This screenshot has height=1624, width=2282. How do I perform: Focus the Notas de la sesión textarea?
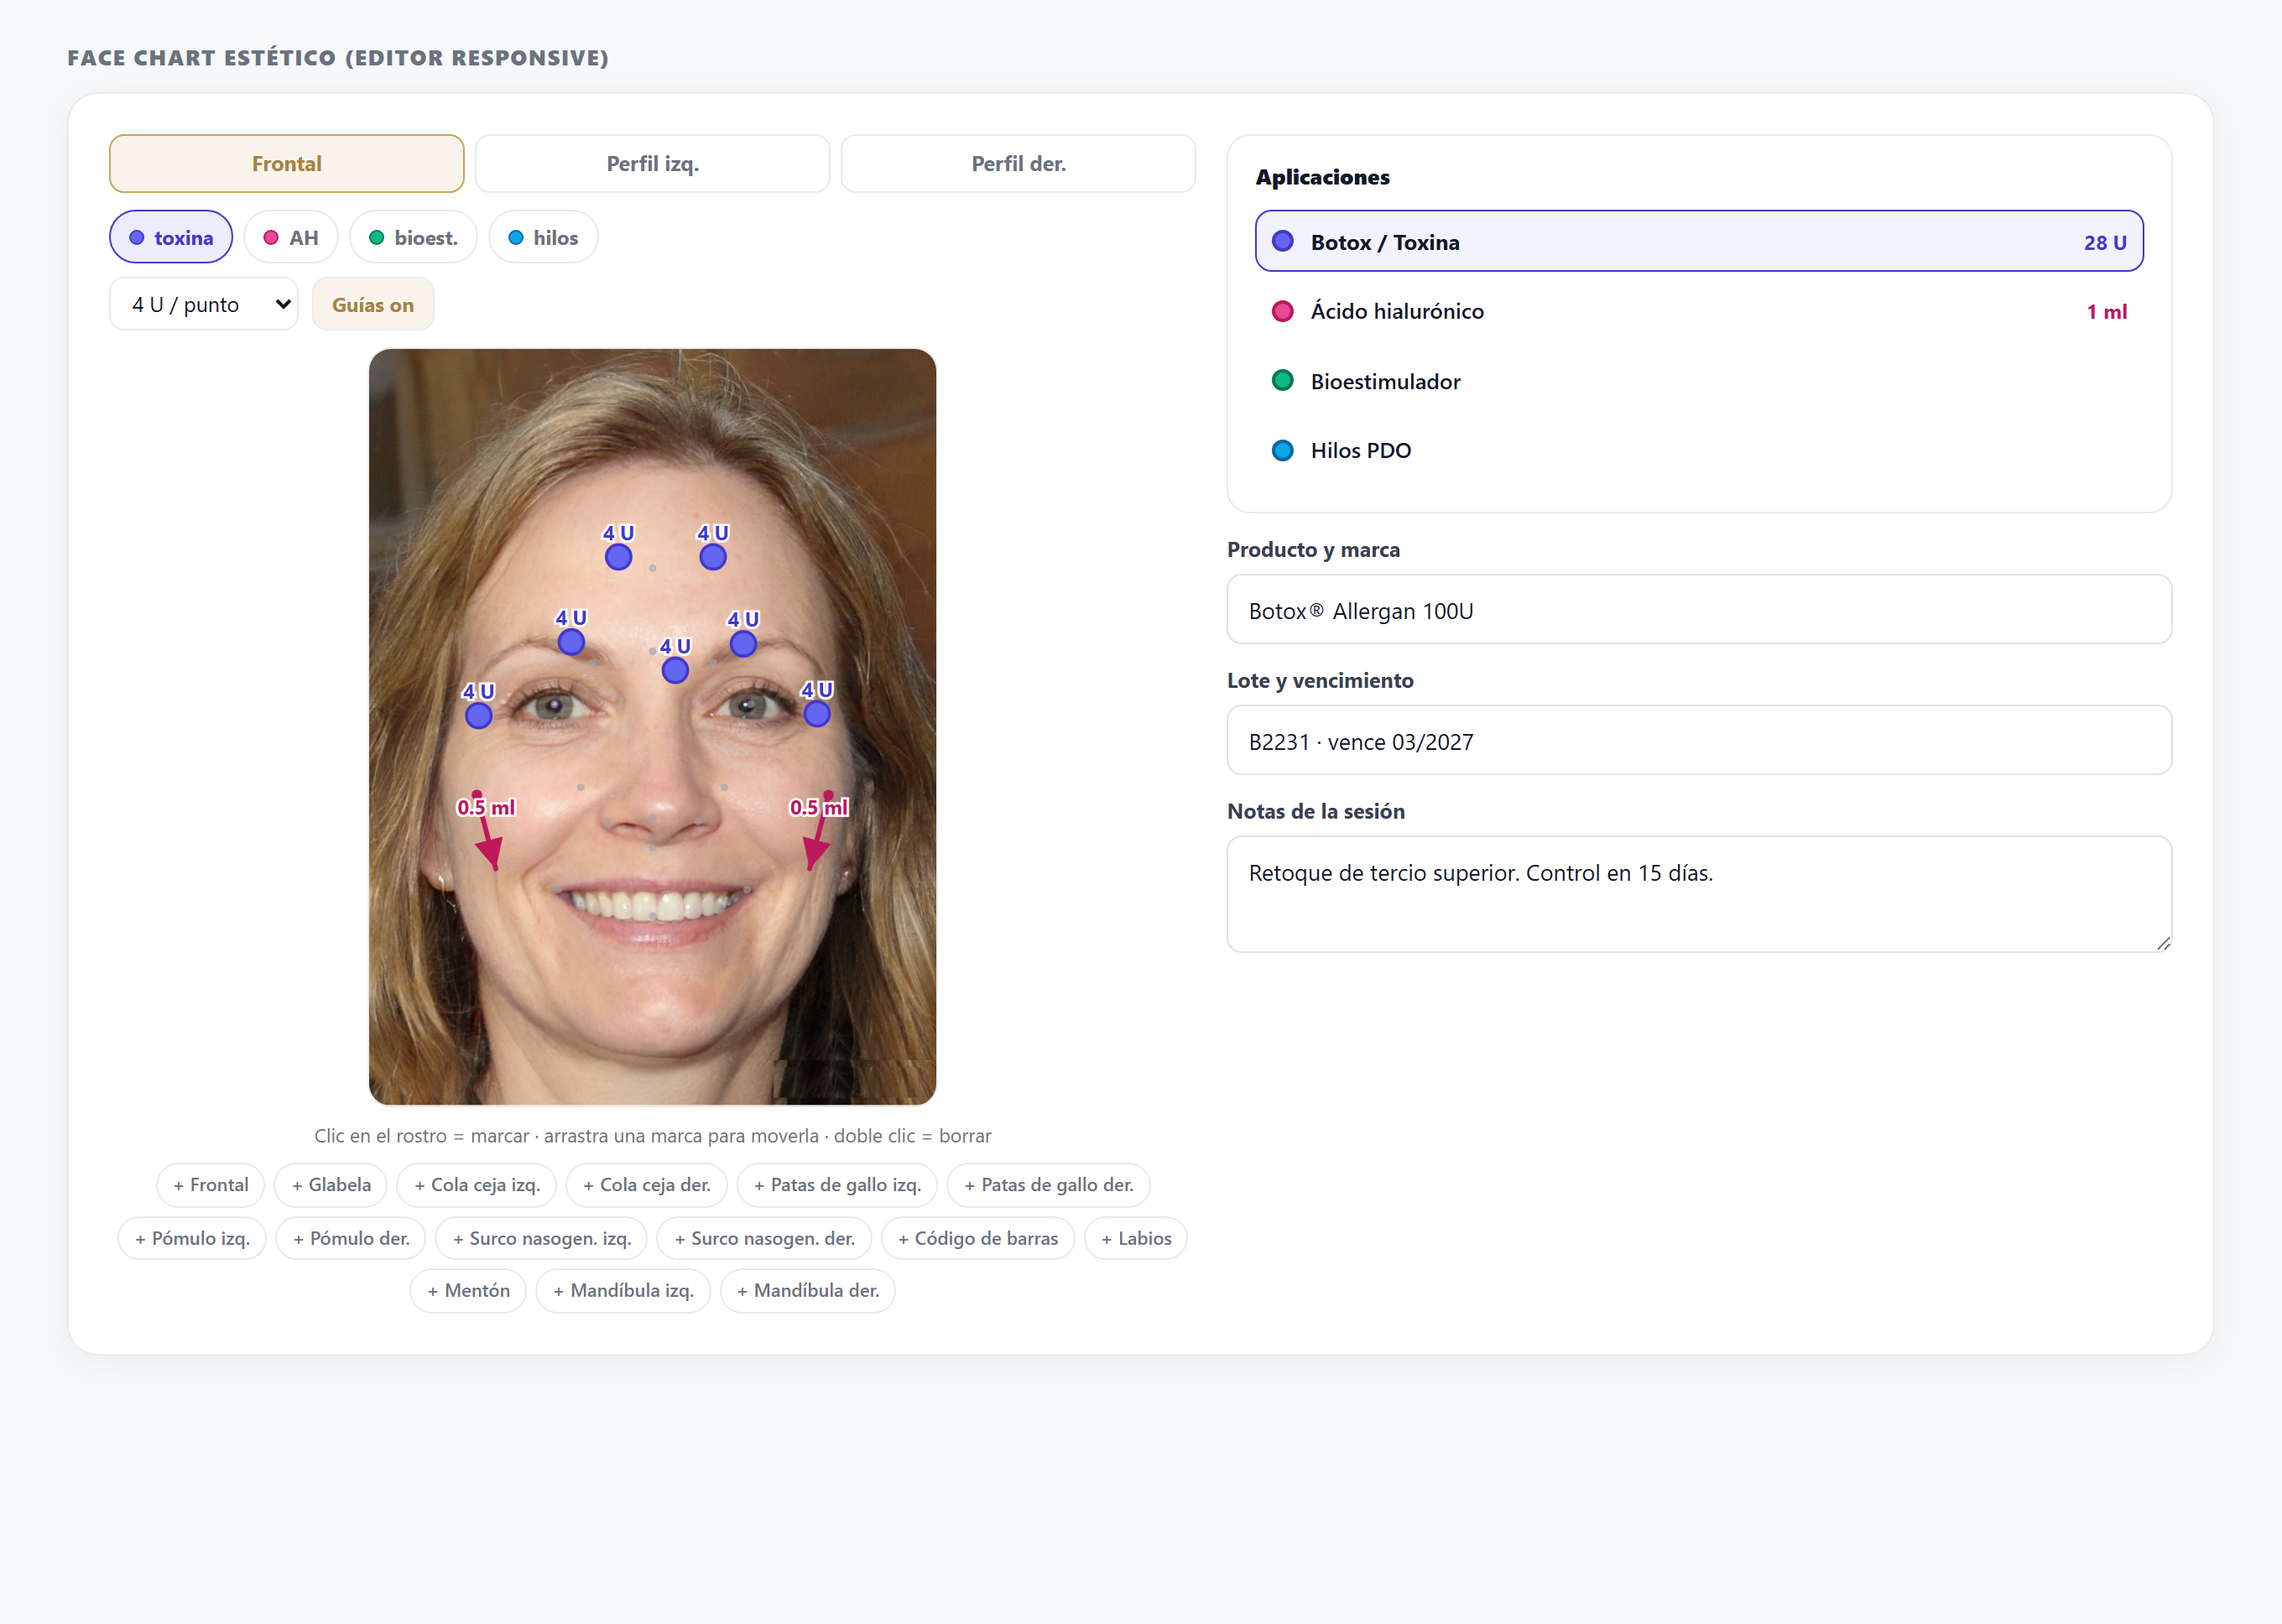click(1699, 894)
